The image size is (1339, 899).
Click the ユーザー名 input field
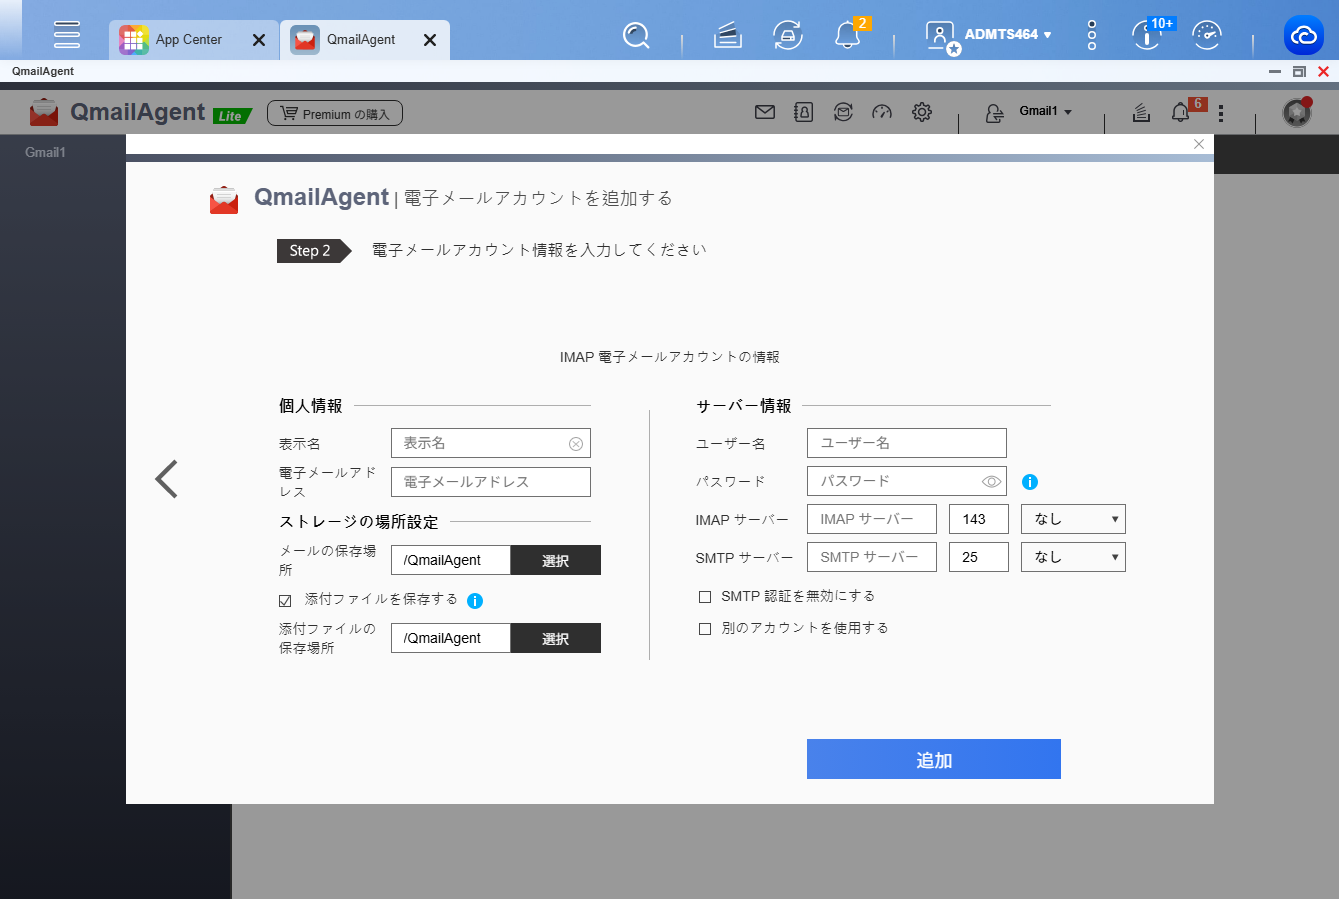(907, 443)
